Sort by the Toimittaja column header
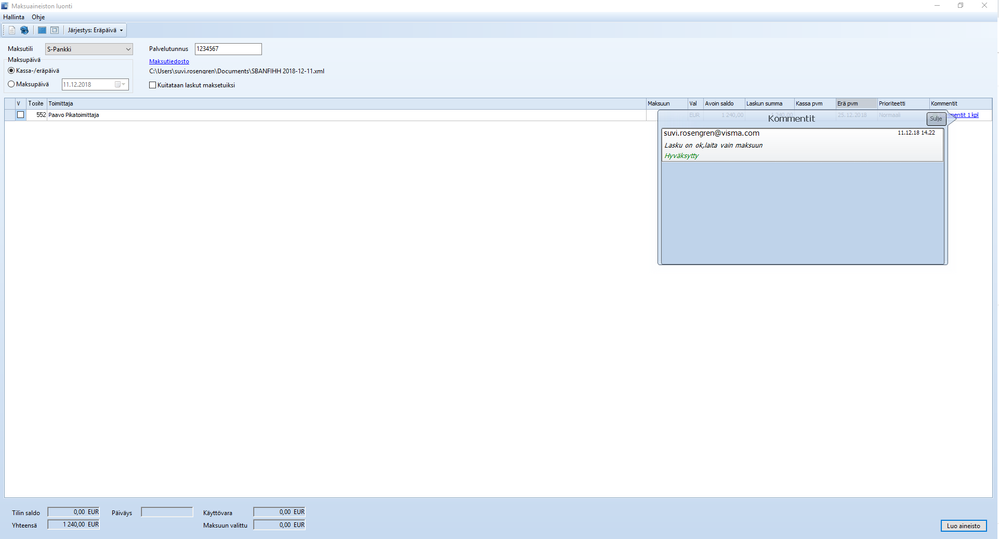 [346, 103]
